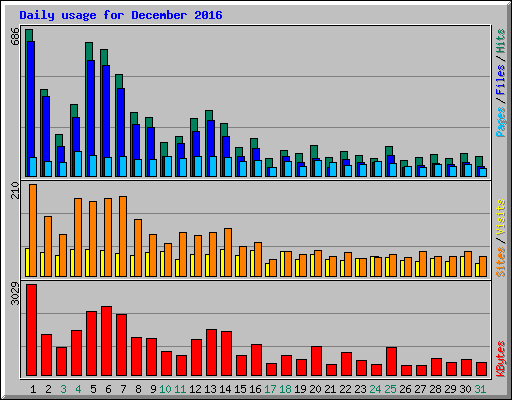Click the yellow 'Visits' legend label
The image size is (512, 400).
[501, 217]
